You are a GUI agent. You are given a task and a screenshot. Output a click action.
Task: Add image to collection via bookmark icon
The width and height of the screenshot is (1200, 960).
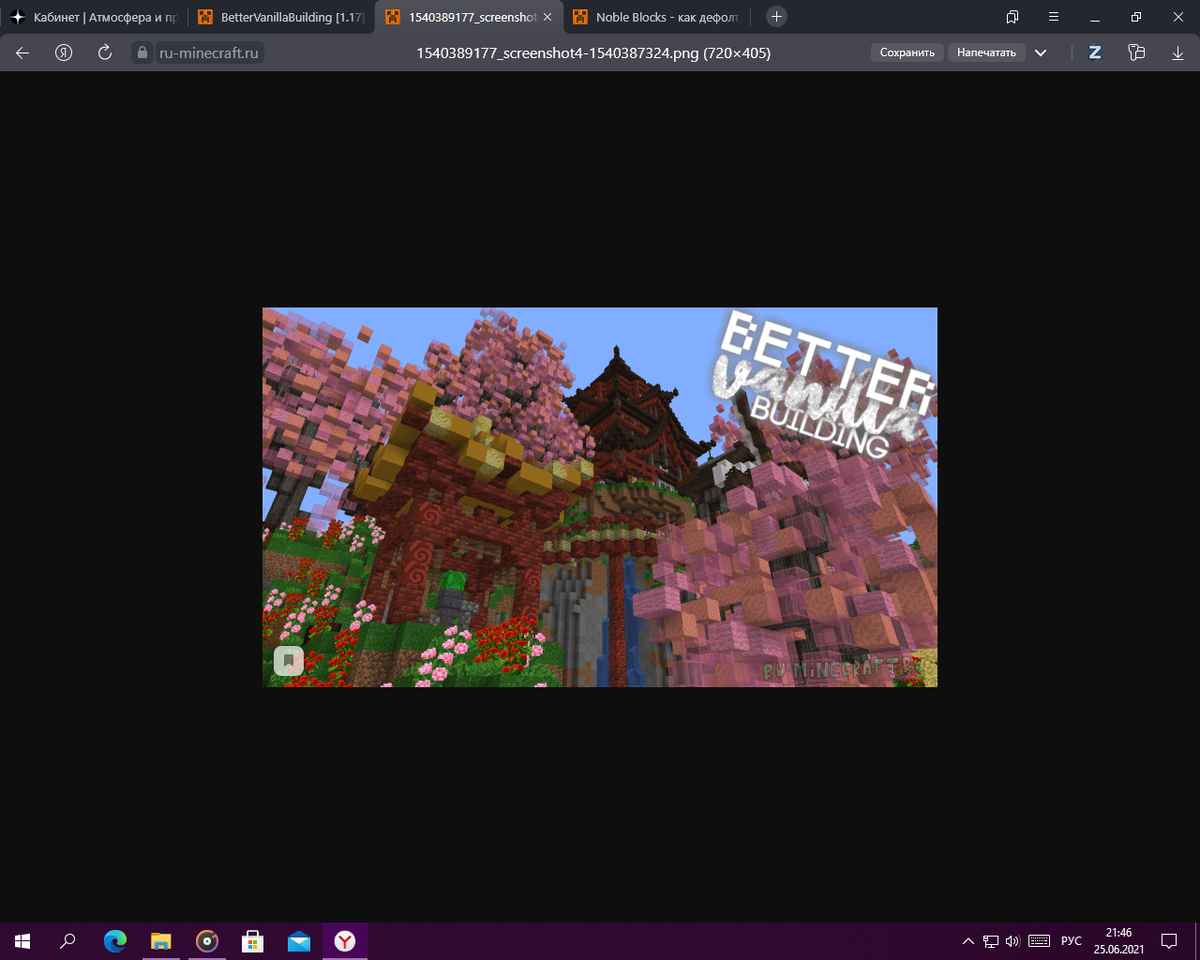288,661
